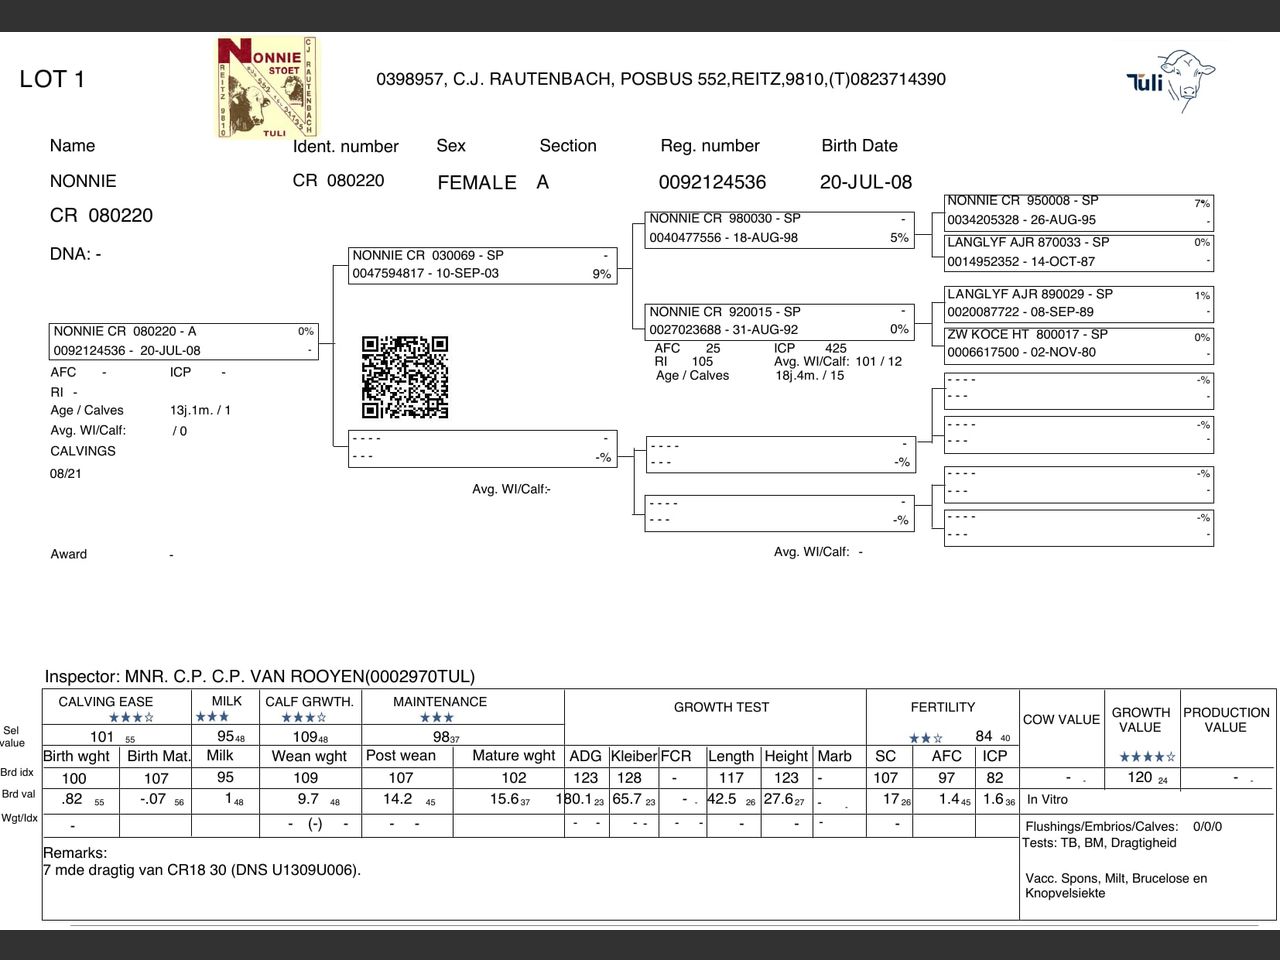Screen dimensions: 1280x960
Task: Click the Award label
Action: coord(69,554)
